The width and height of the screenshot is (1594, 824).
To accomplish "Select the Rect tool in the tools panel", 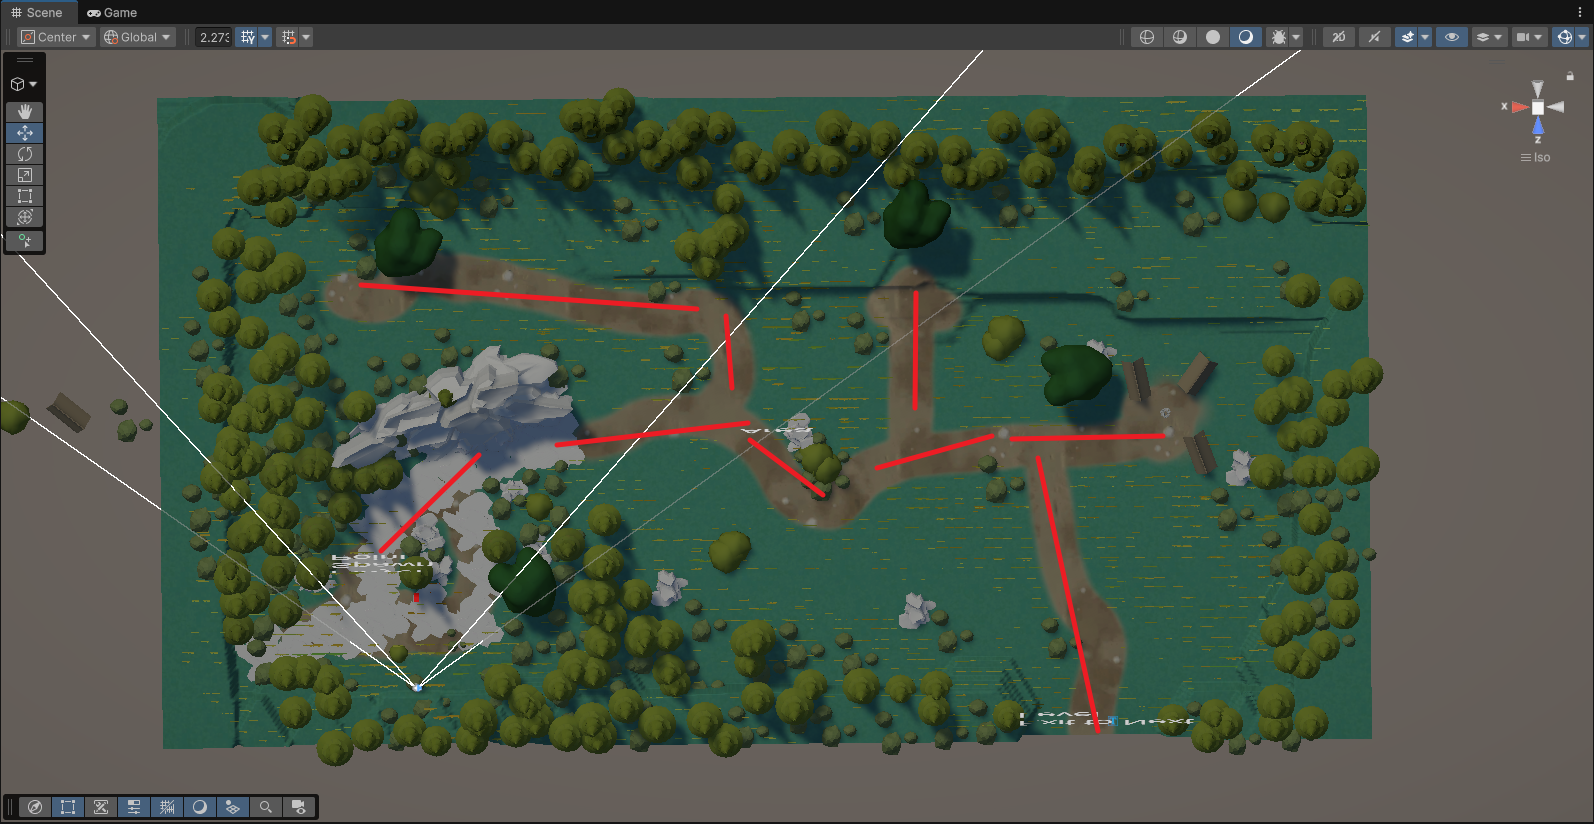I will click(x=25, y=196).
